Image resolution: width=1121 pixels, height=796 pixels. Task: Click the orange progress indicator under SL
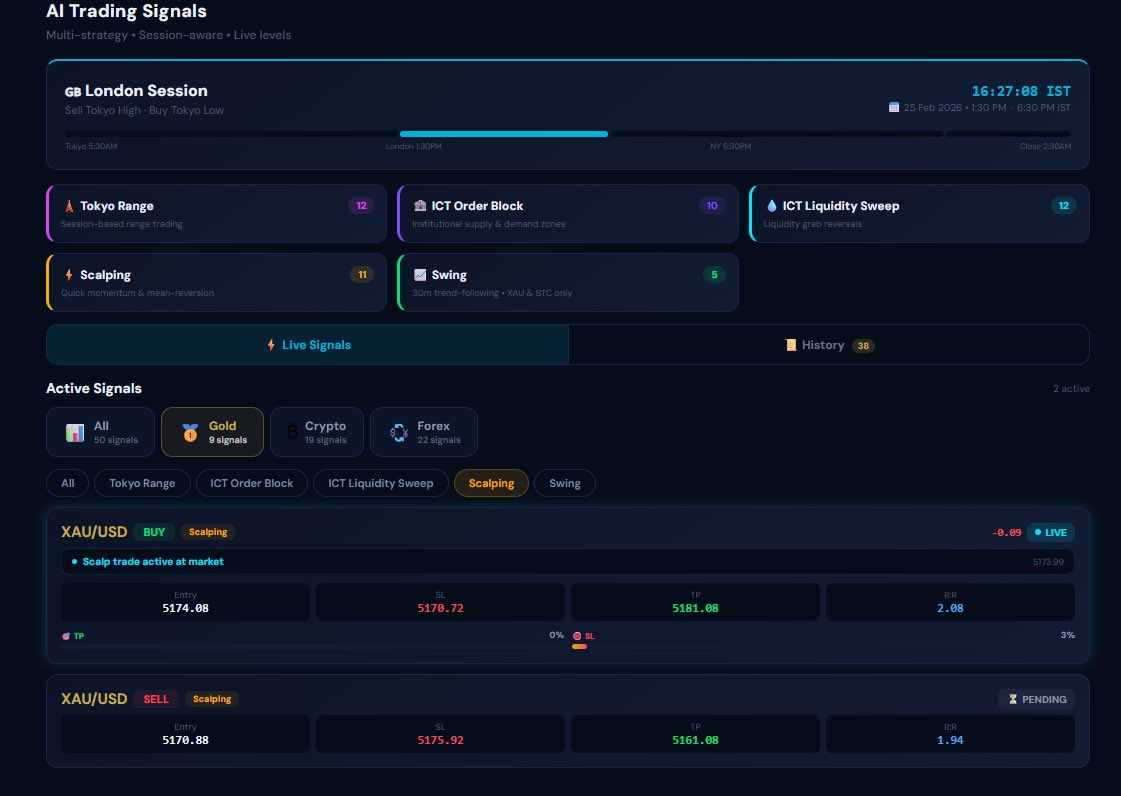[x=580, y=647]
